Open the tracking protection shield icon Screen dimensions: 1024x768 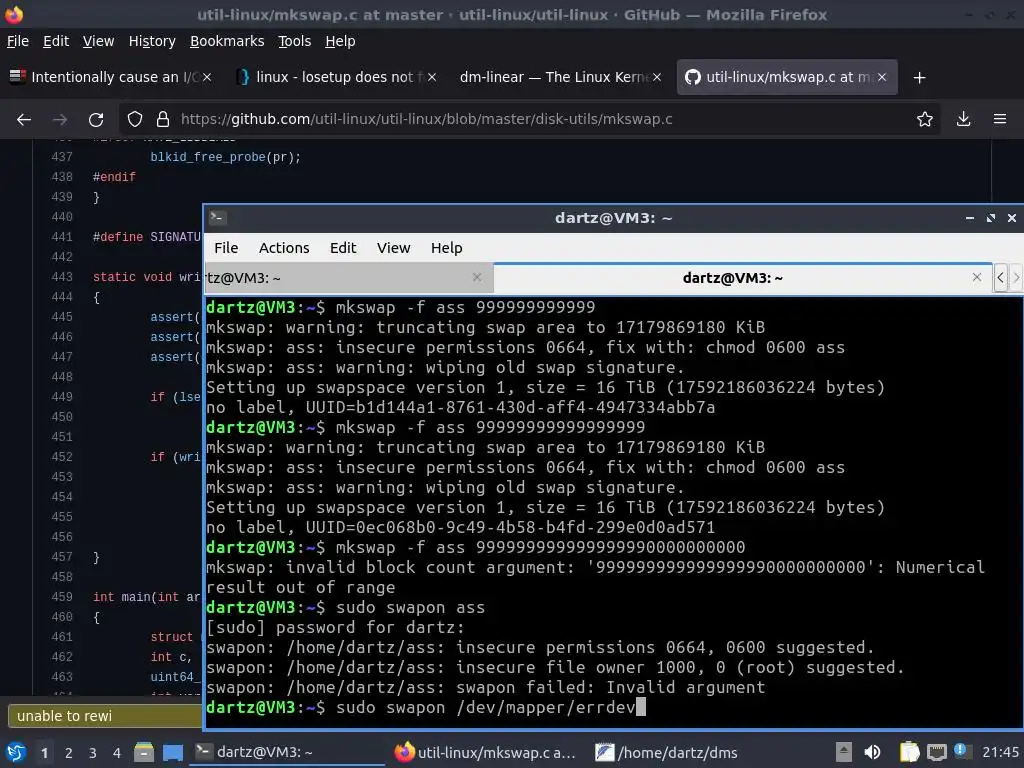(x=135, y=120)
